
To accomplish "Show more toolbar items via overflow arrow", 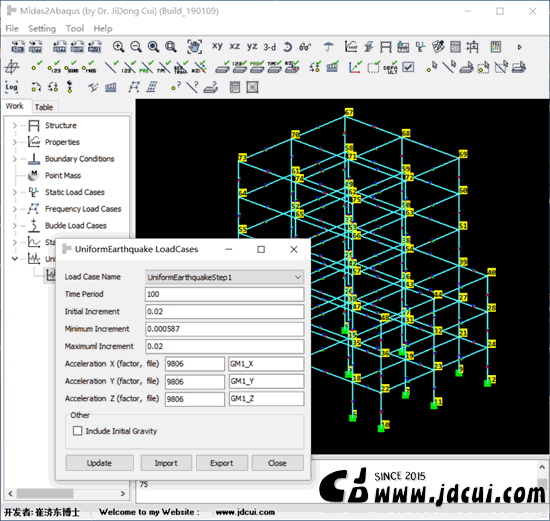I will click(x=520, y=47).
